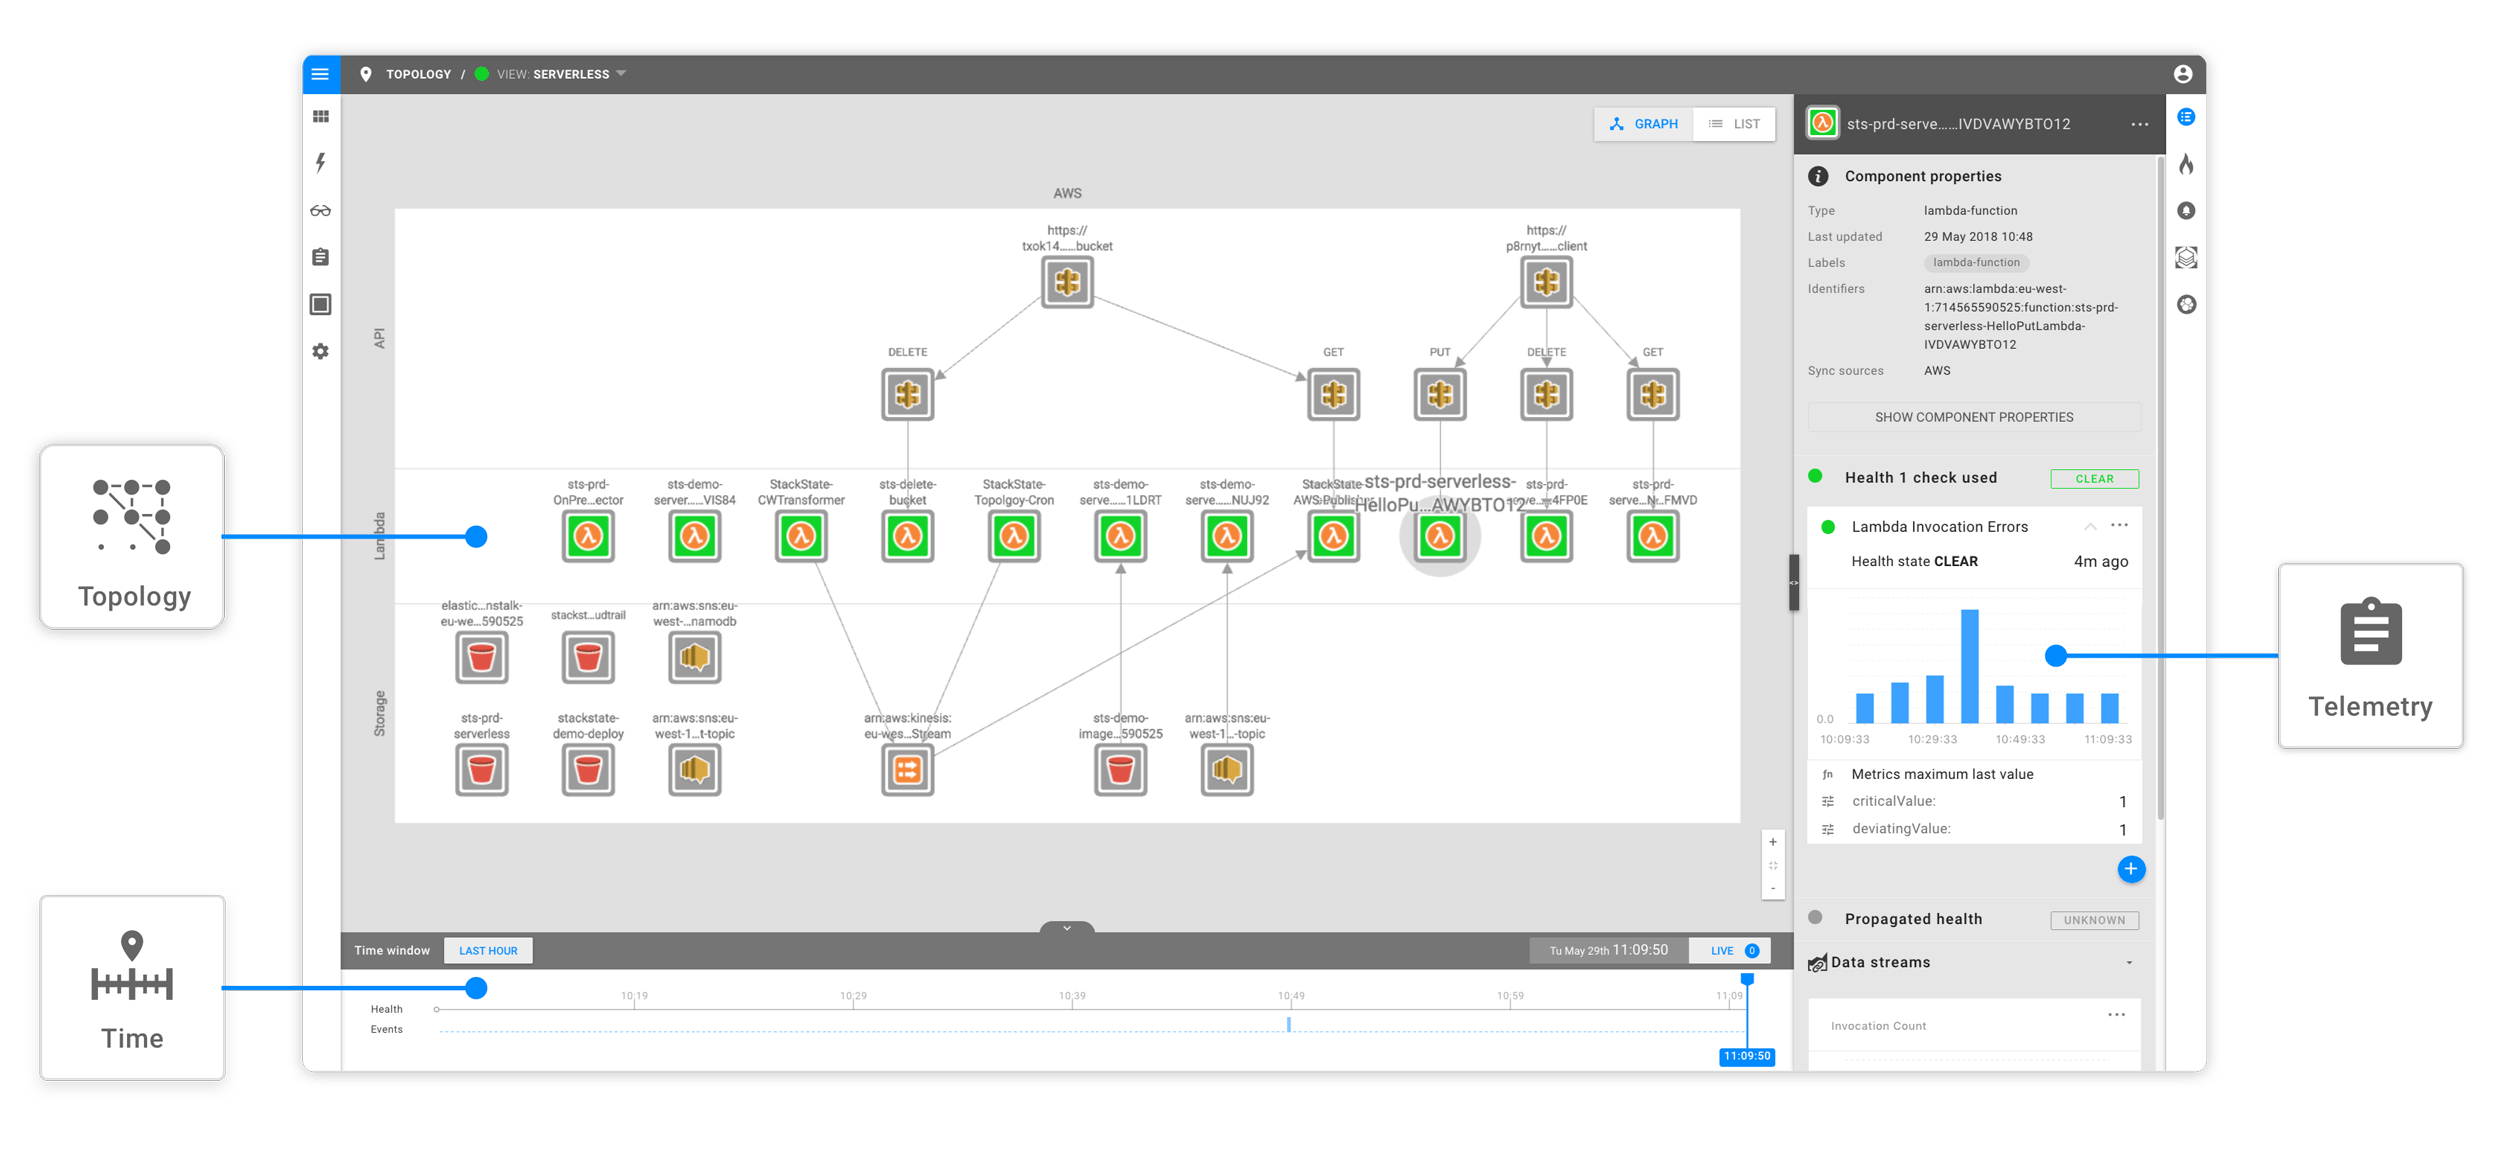This screenshot has width=2500, height=1150.
Task: Select the component details list icon
Action: pos(2187,117)
